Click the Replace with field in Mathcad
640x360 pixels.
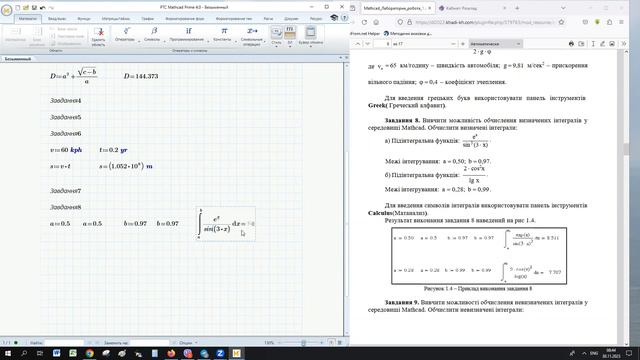[x=149, y=343]
